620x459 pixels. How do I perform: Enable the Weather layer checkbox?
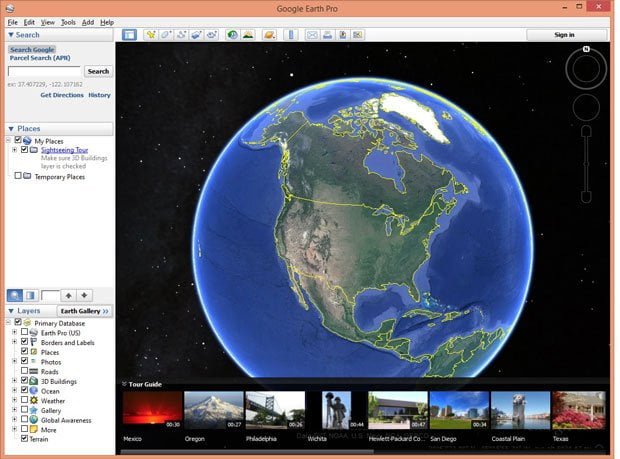pyautogui.click(x=25, y=400)
